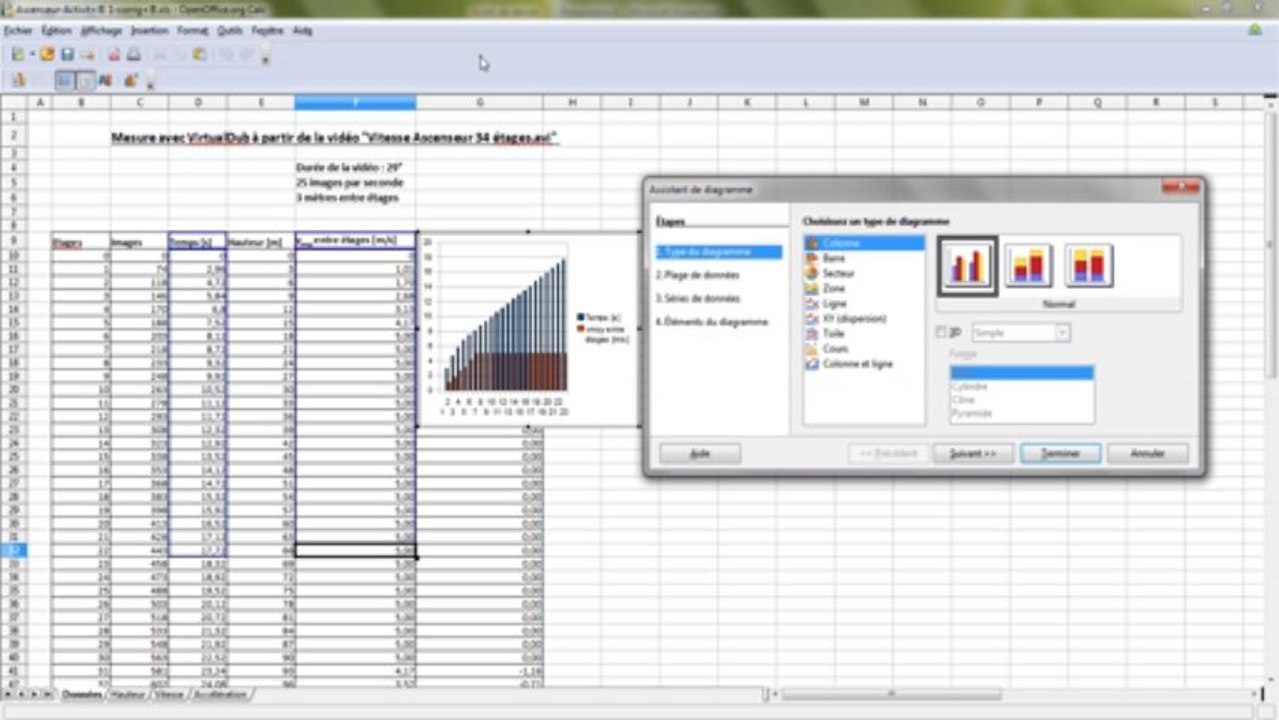The image size is (1279, 720).
Task: Select Cylindre shape in Forme list
Action: point(1021,386)
